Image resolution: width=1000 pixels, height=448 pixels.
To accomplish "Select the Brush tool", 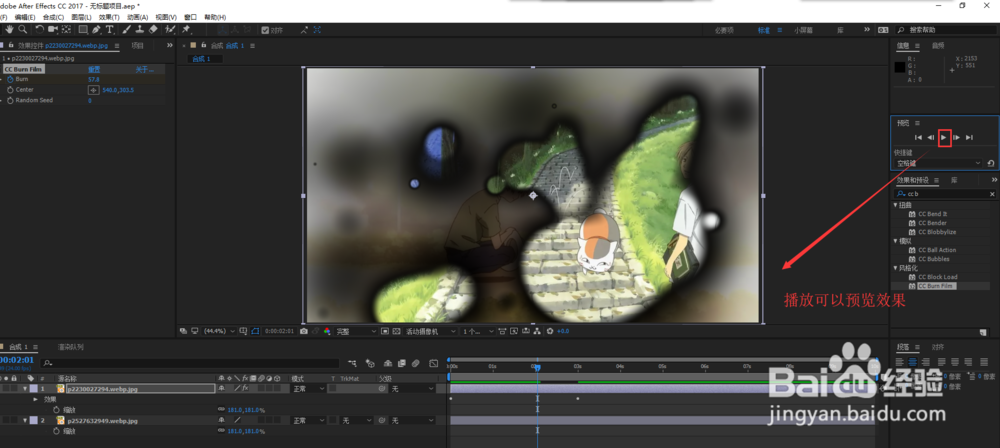I will click(x=126, y=29).
